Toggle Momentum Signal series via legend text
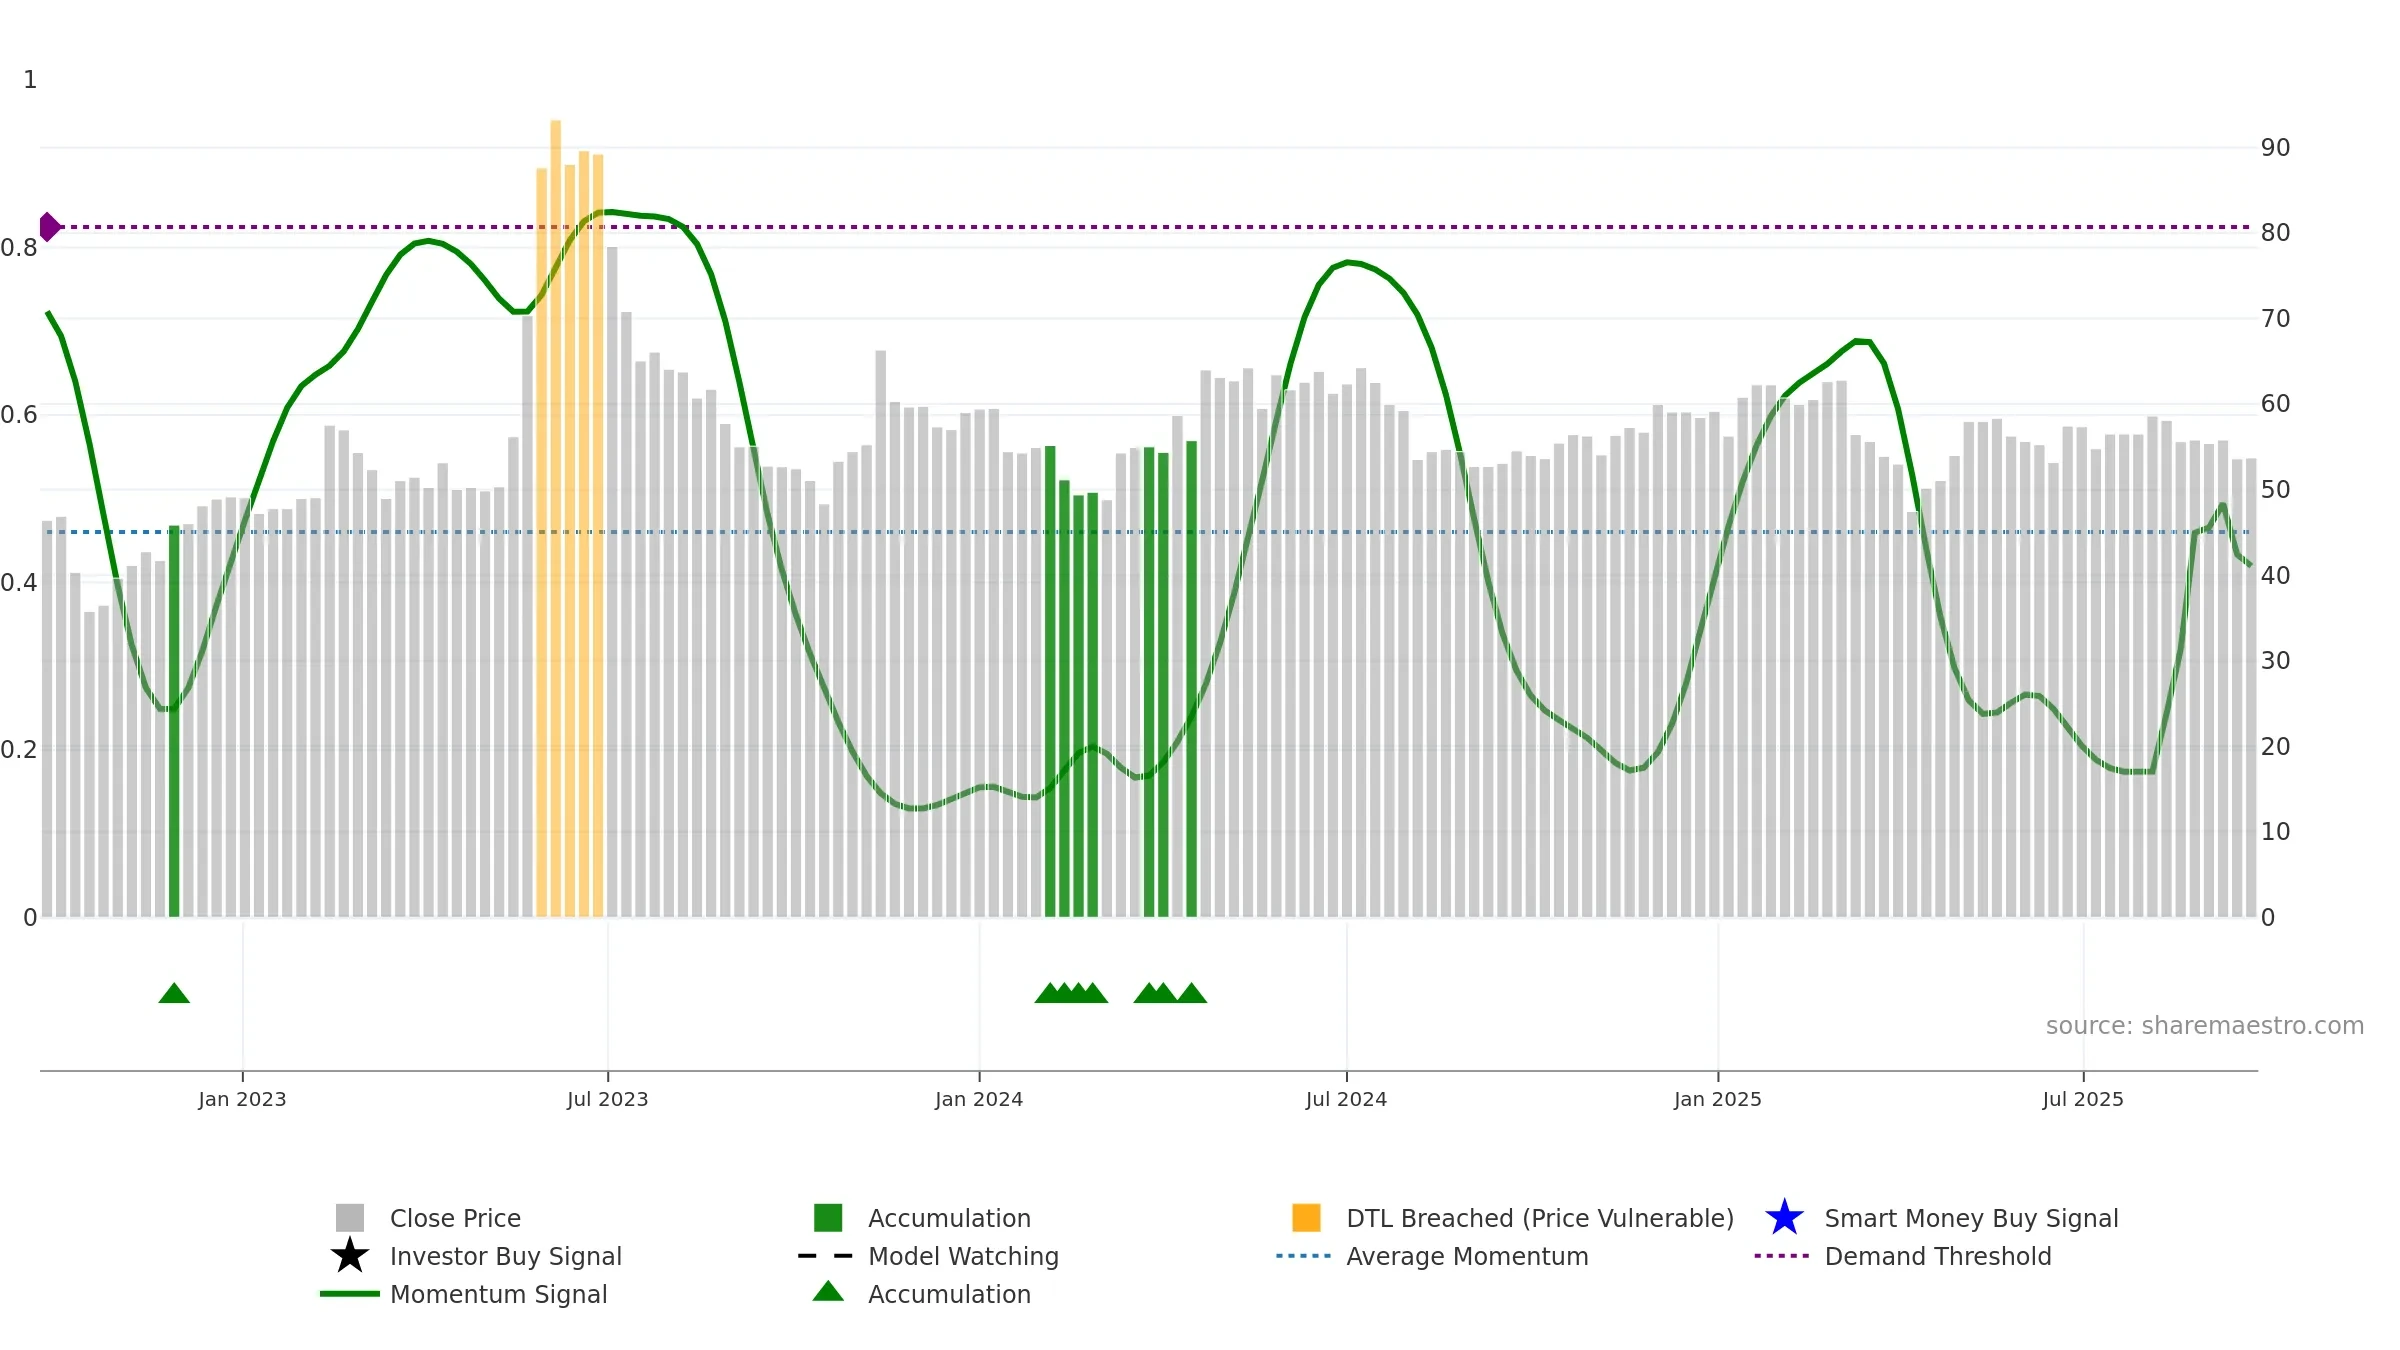 [x=498, y=1294]
